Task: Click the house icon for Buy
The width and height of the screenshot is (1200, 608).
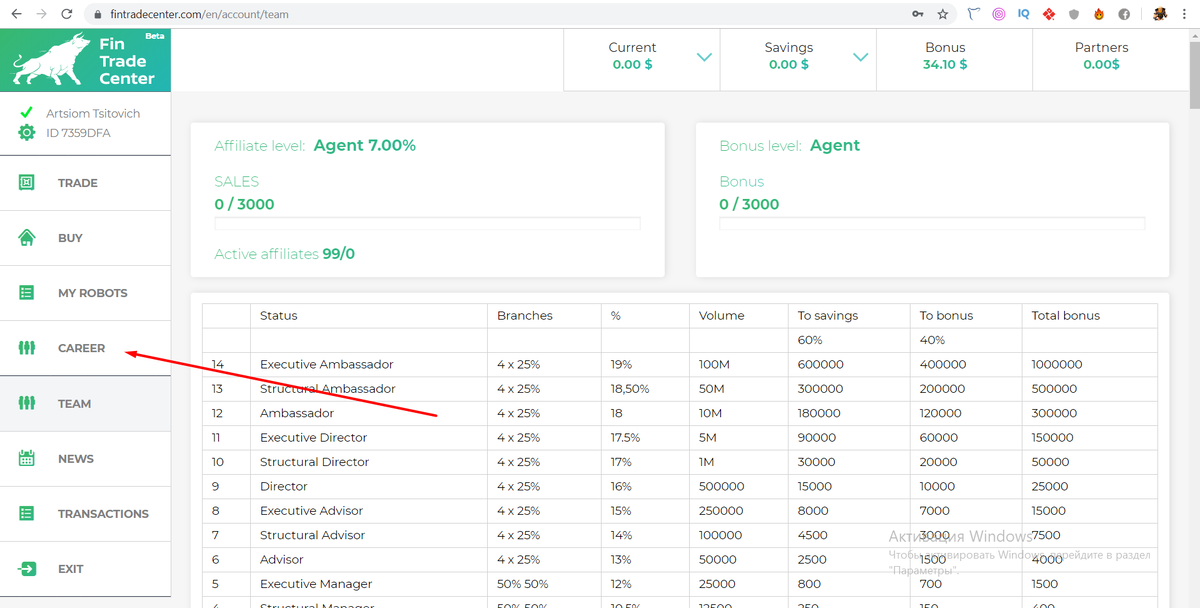Action: click(26, 238)
